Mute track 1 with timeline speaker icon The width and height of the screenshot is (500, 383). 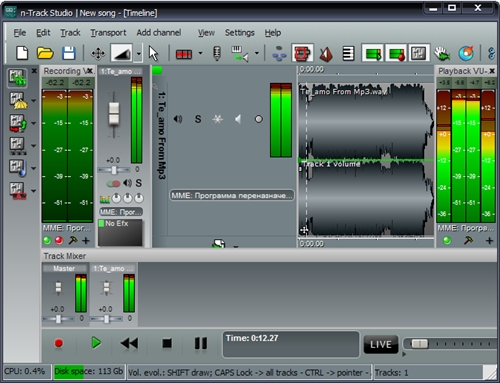tap(178, 119)
